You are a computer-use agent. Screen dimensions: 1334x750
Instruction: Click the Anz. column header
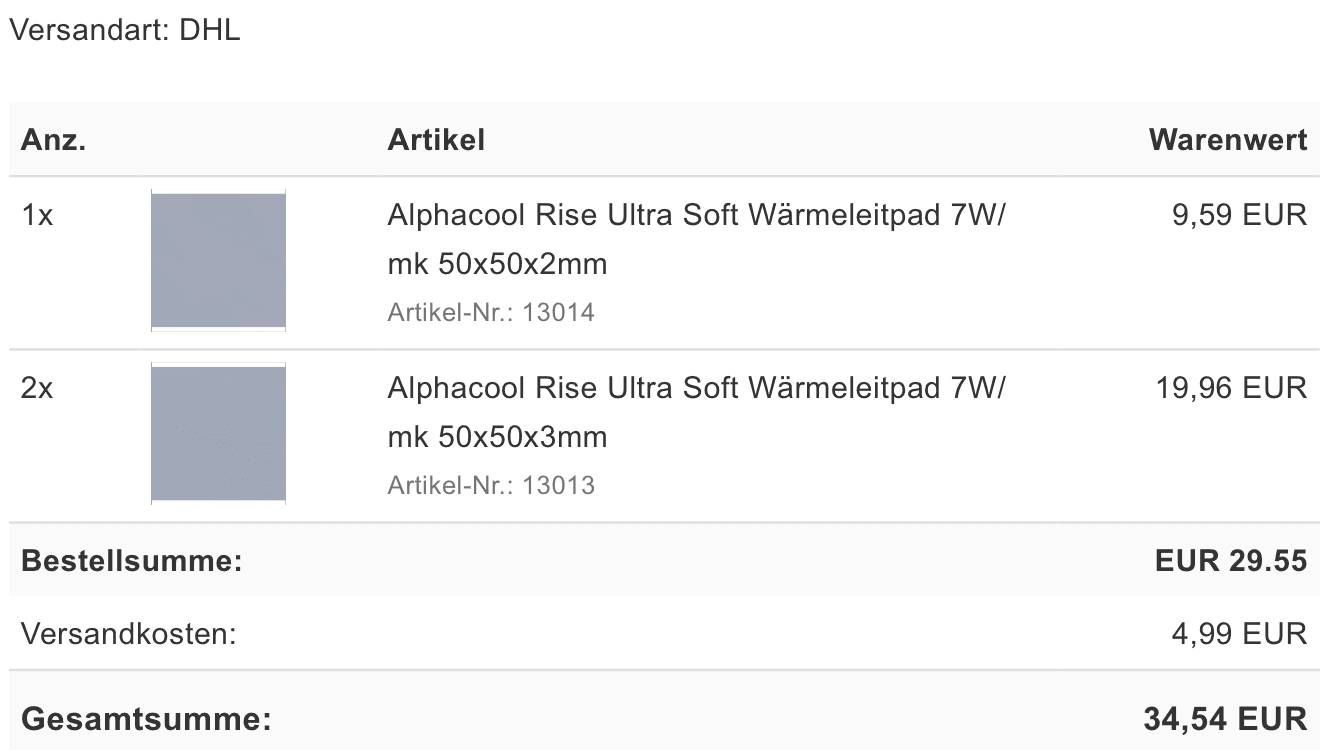click(54, 140)
